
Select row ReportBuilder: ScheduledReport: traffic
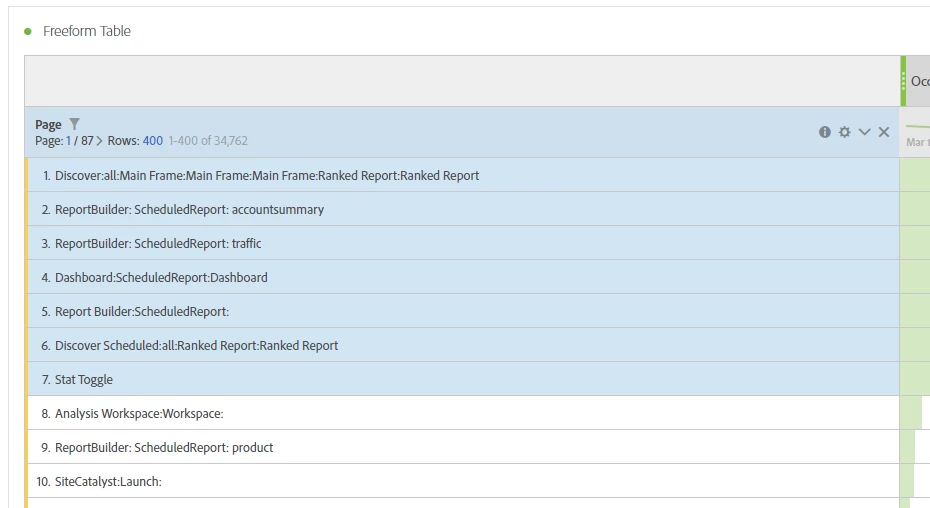(x=463, y=243)
